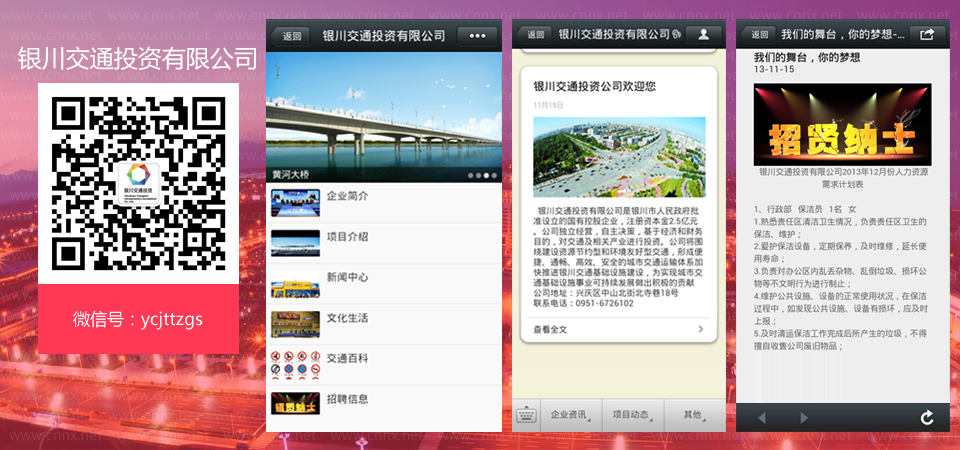This screenshot has height=450, width=960.
Task: Tap the share icon in article screen
Action: coord(927,35)
